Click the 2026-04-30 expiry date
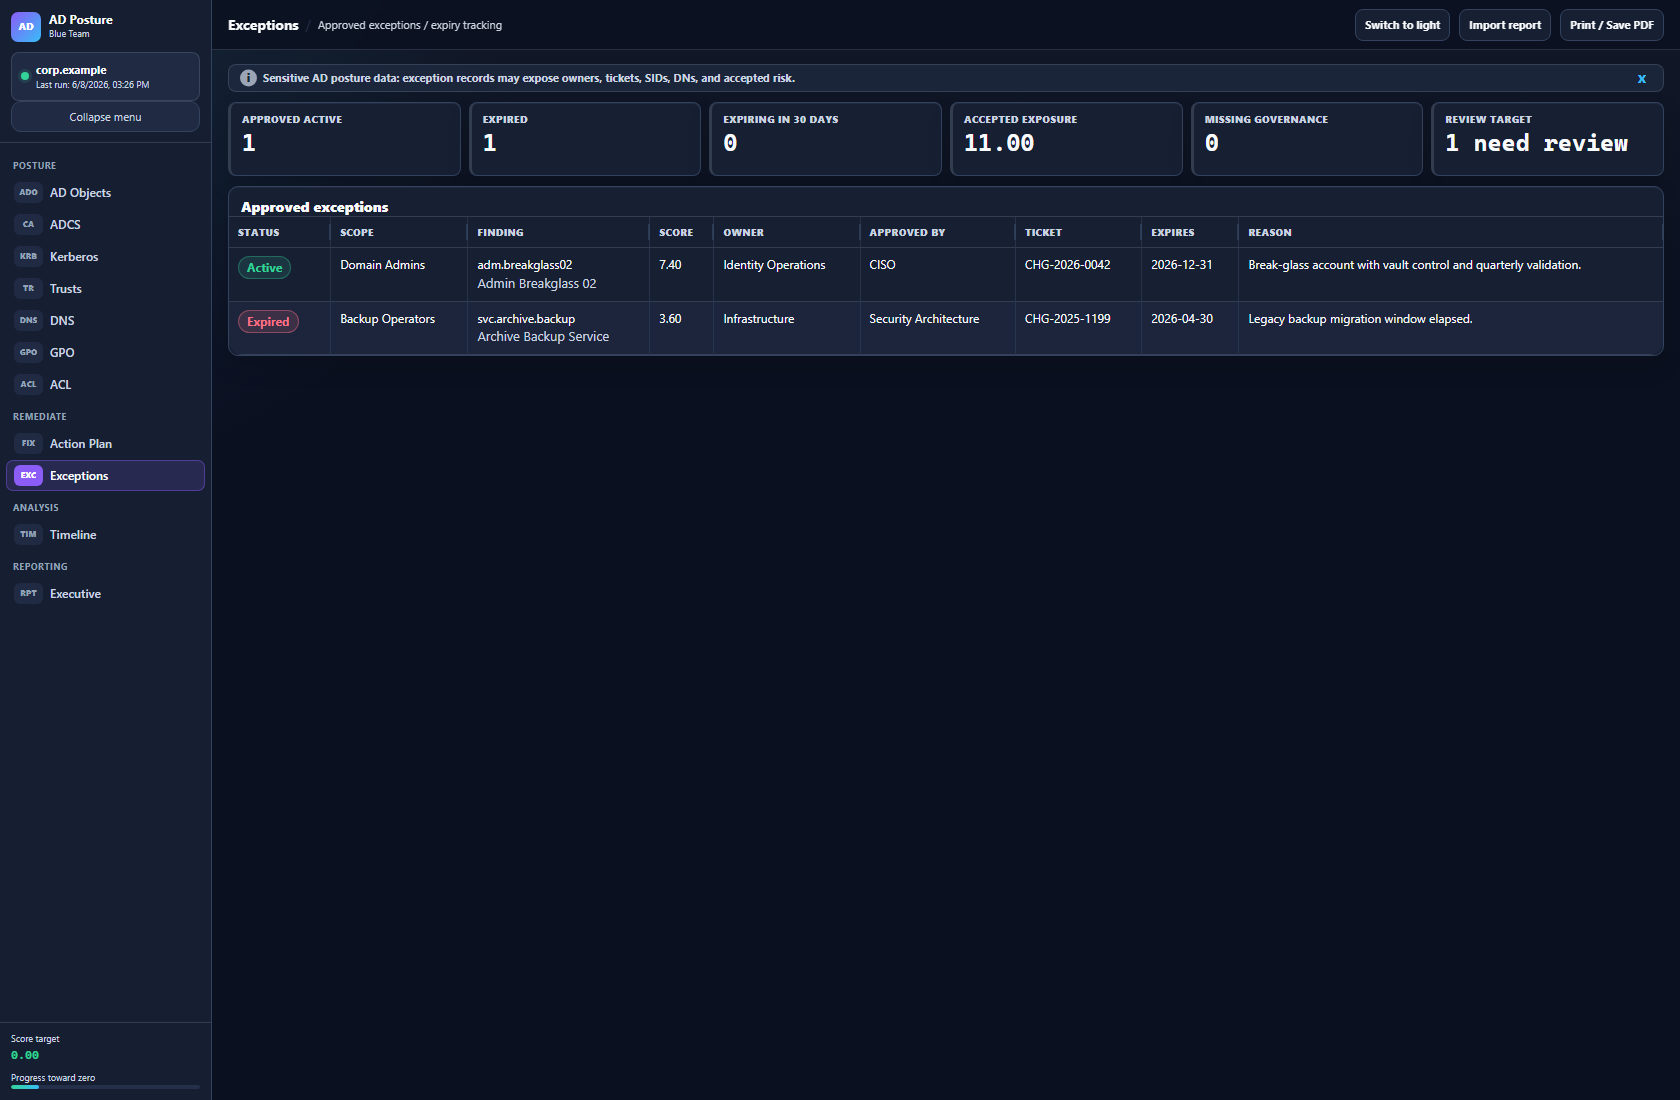This screenshot has width=1680, height=1100. tap(1182, 319)
